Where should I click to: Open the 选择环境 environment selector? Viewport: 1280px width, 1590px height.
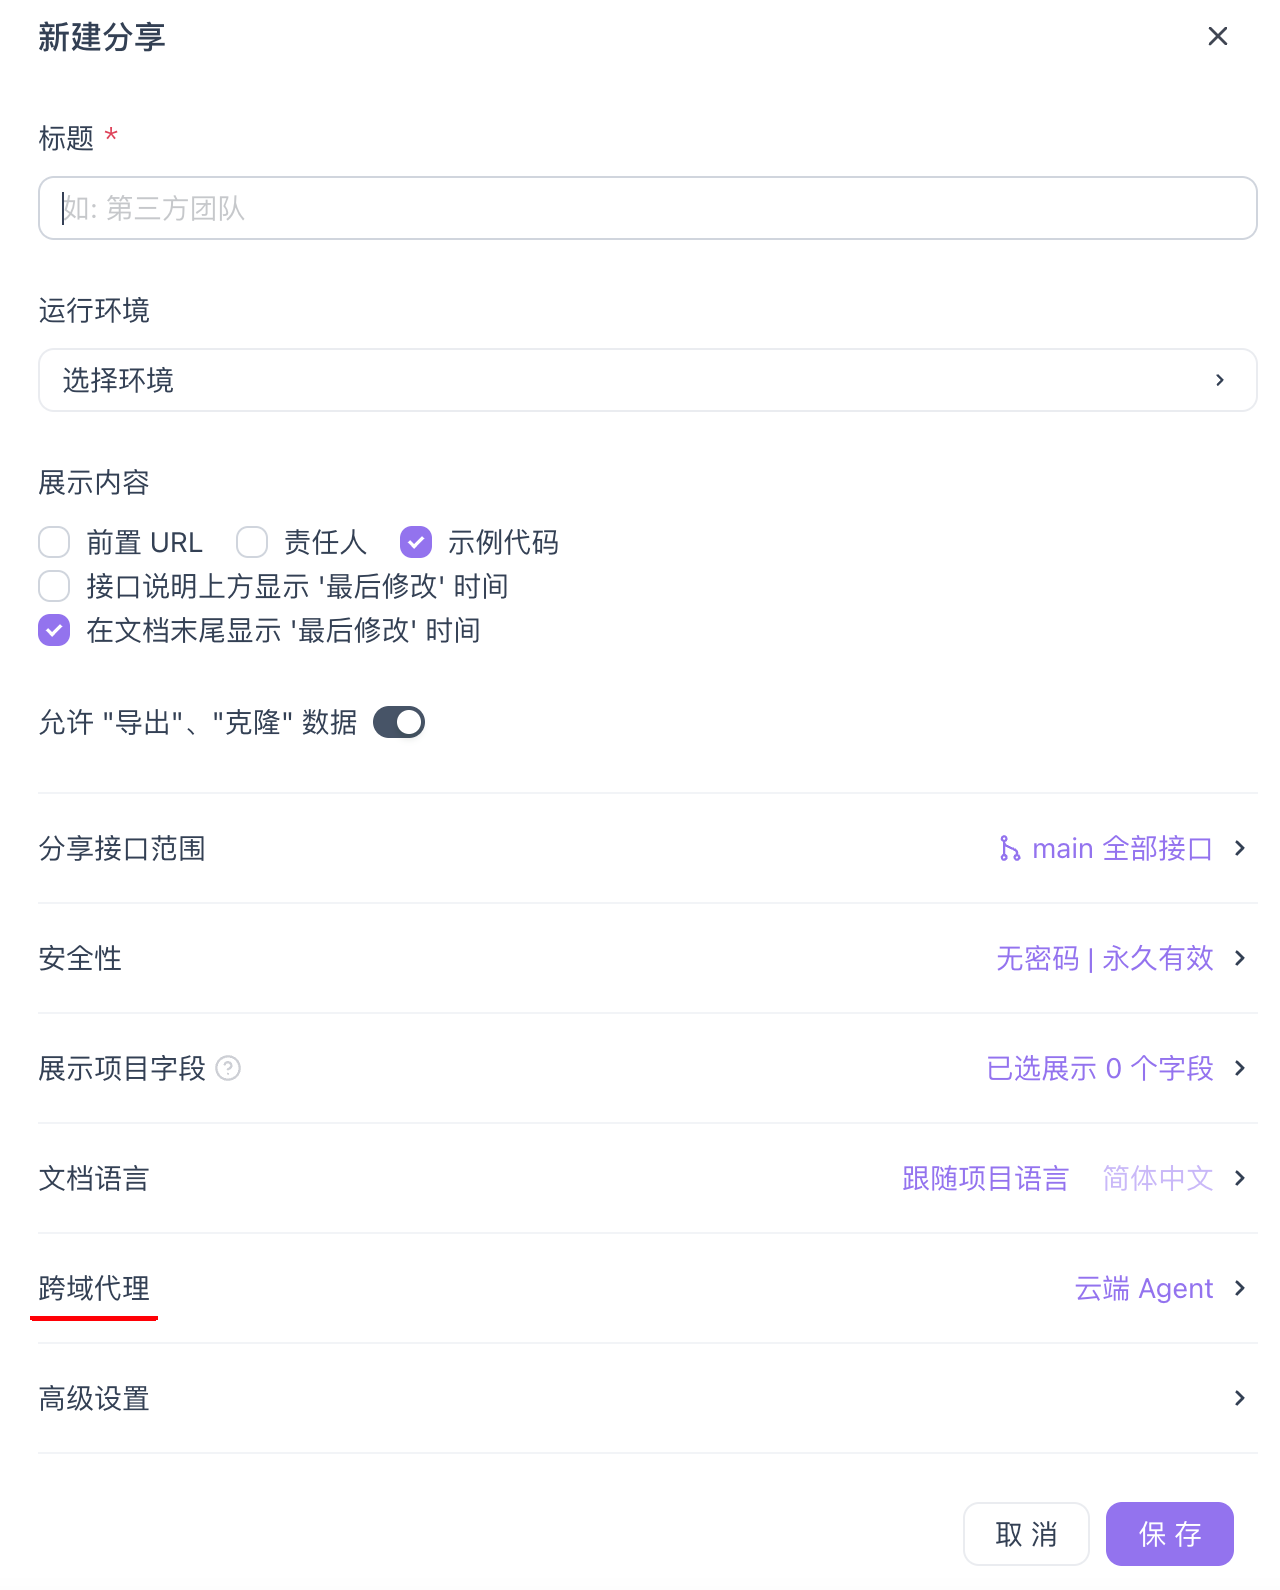click(646, 380)
